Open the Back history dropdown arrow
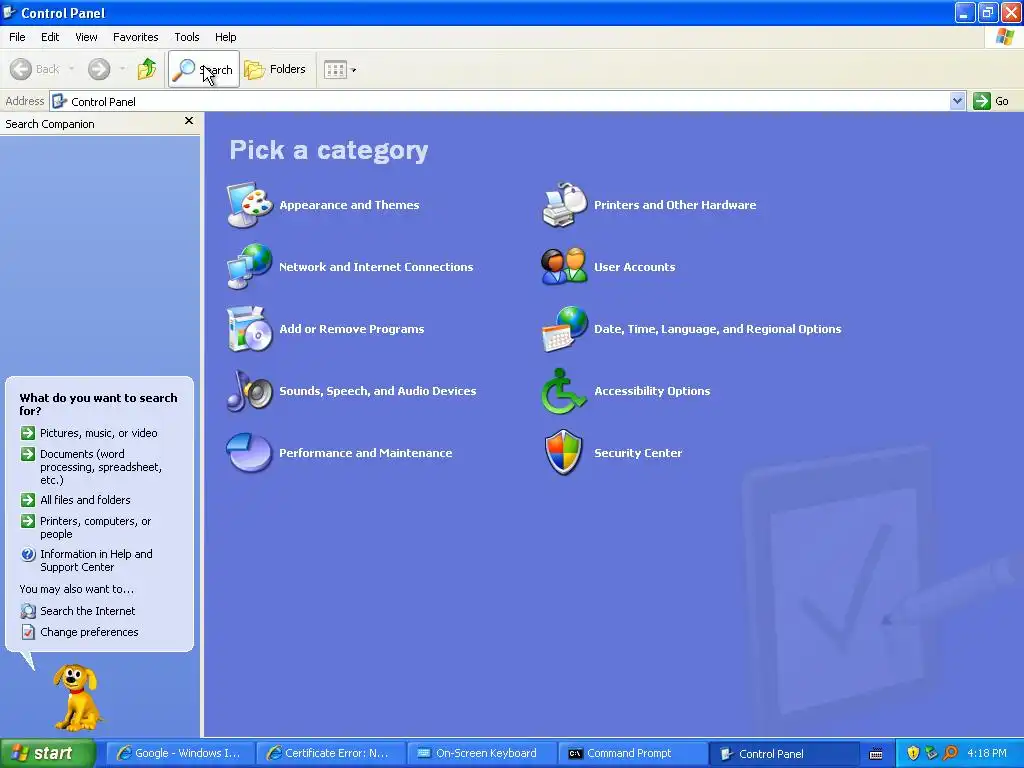 coord(71,69)
